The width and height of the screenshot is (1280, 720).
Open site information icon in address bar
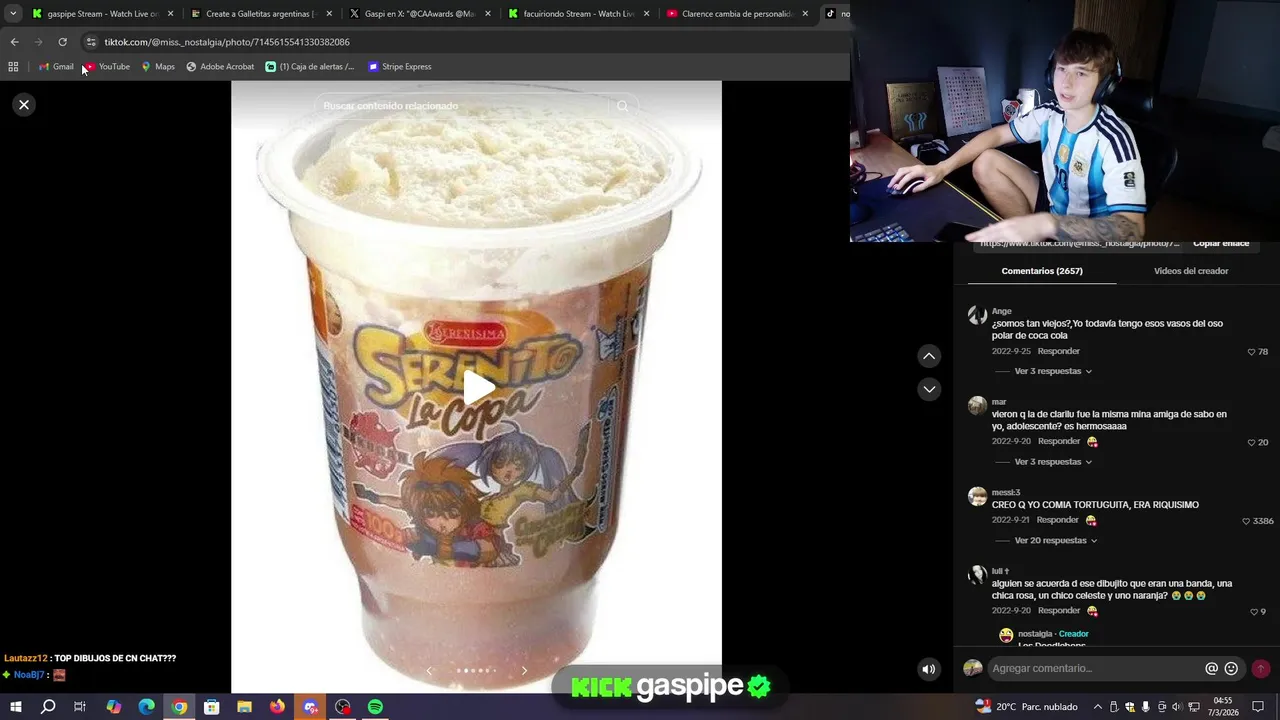pos(91,42)
